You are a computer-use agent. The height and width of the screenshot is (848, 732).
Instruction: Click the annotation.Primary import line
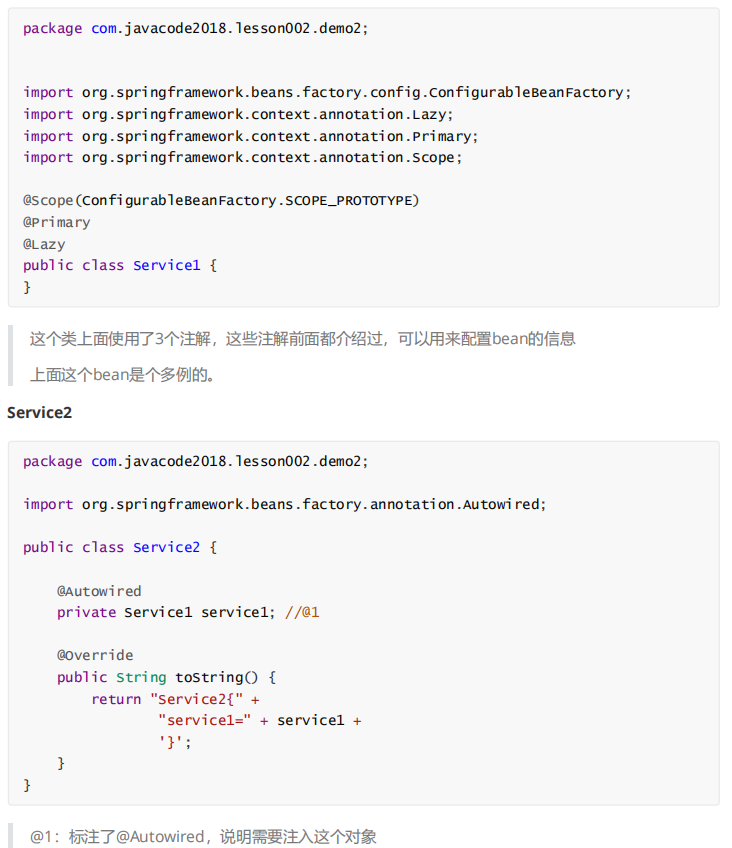click(x=250, y=136)
